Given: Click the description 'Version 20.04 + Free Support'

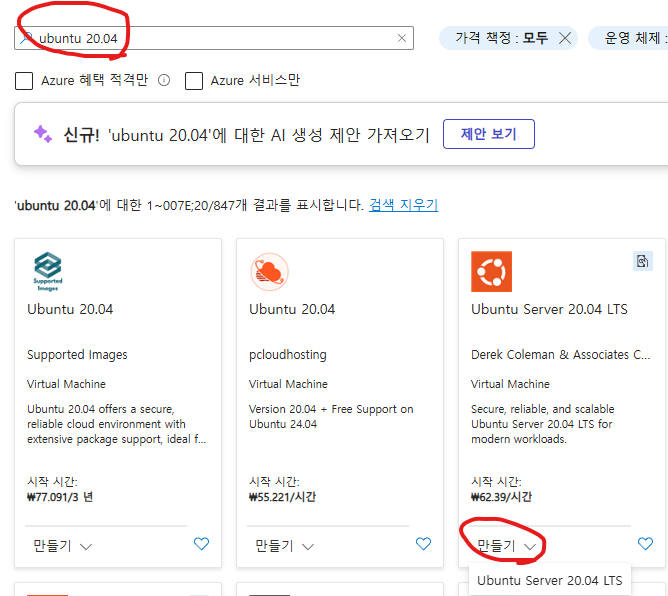Looking at the screenshot, I should (x=331, y=417).
